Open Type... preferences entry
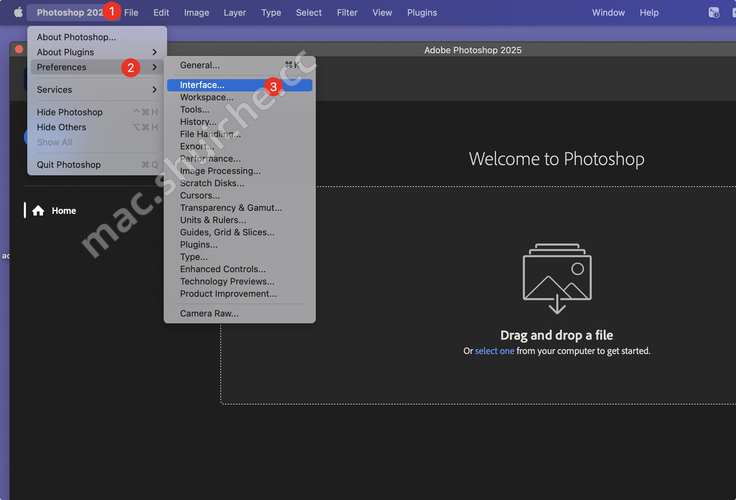Viewport: 736px width, 500px height. [x=239, y=257]
